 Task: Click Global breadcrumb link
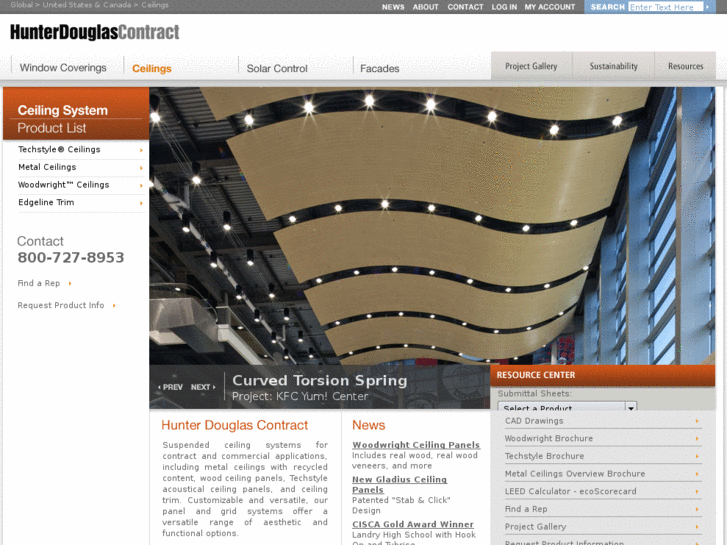21,5
